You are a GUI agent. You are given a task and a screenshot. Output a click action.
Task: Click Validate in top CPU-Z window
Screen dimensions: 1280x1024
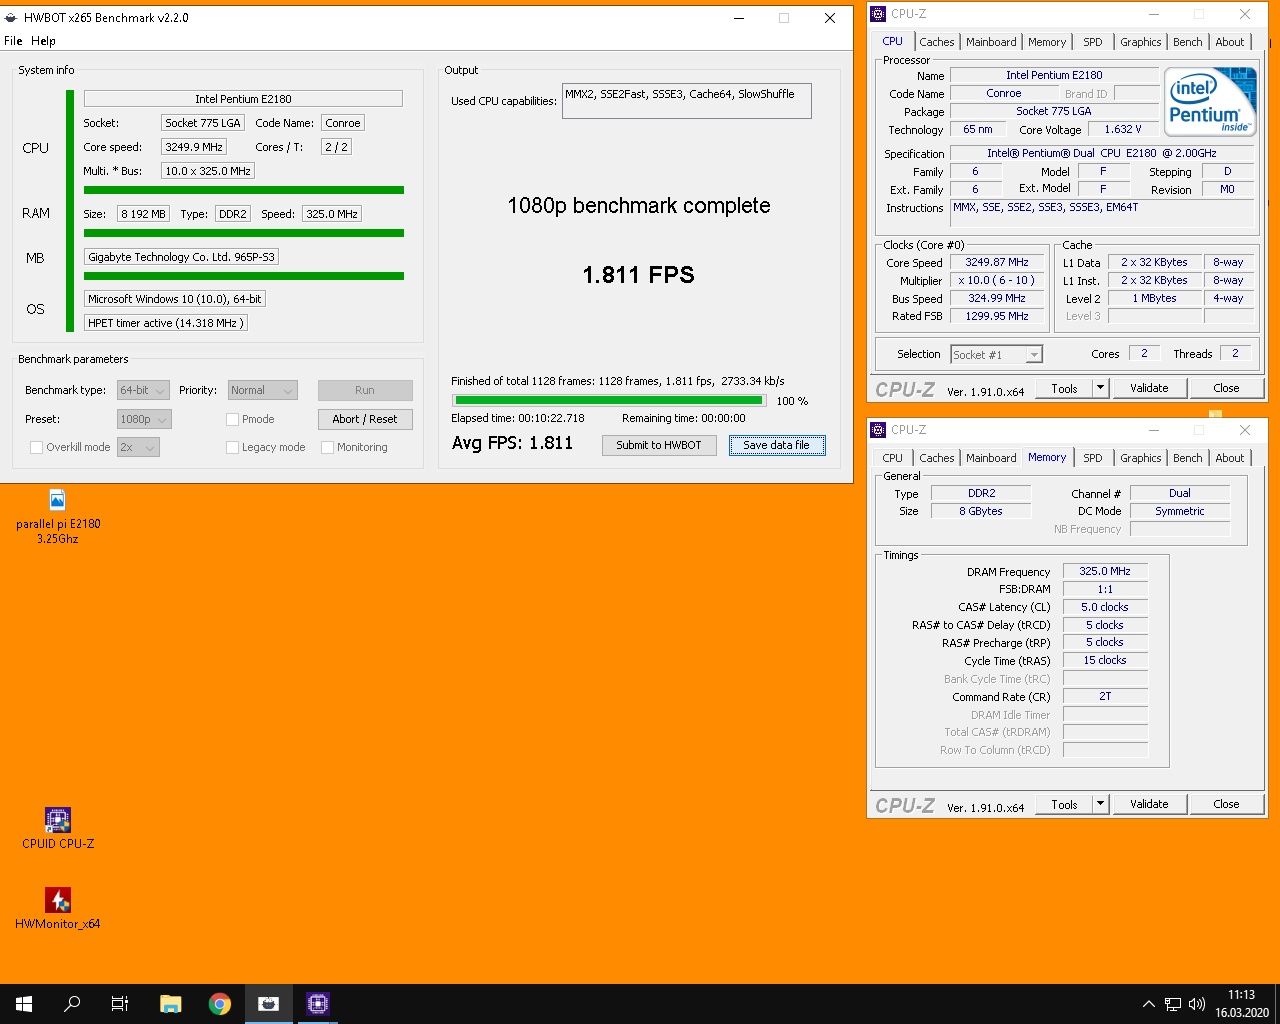click(x=1149, y=388)
